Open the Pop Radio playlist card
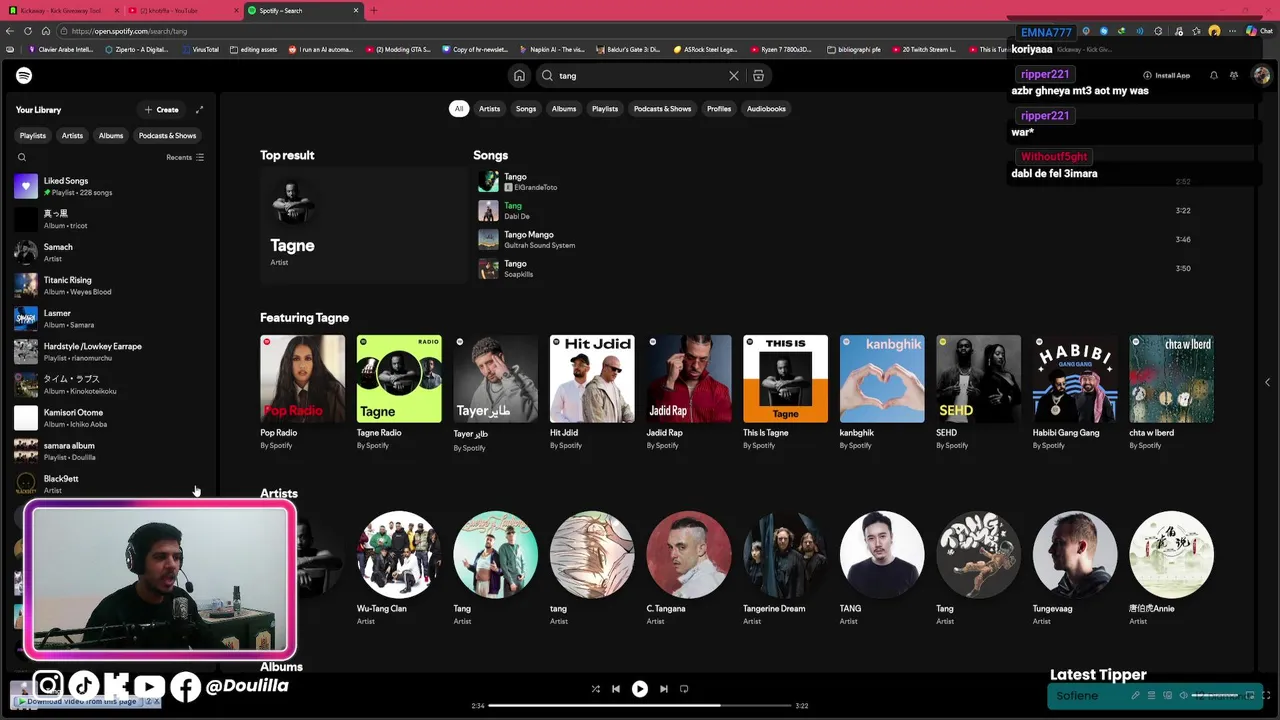Viewport: 1280px width, 720px height. [302, 393]
